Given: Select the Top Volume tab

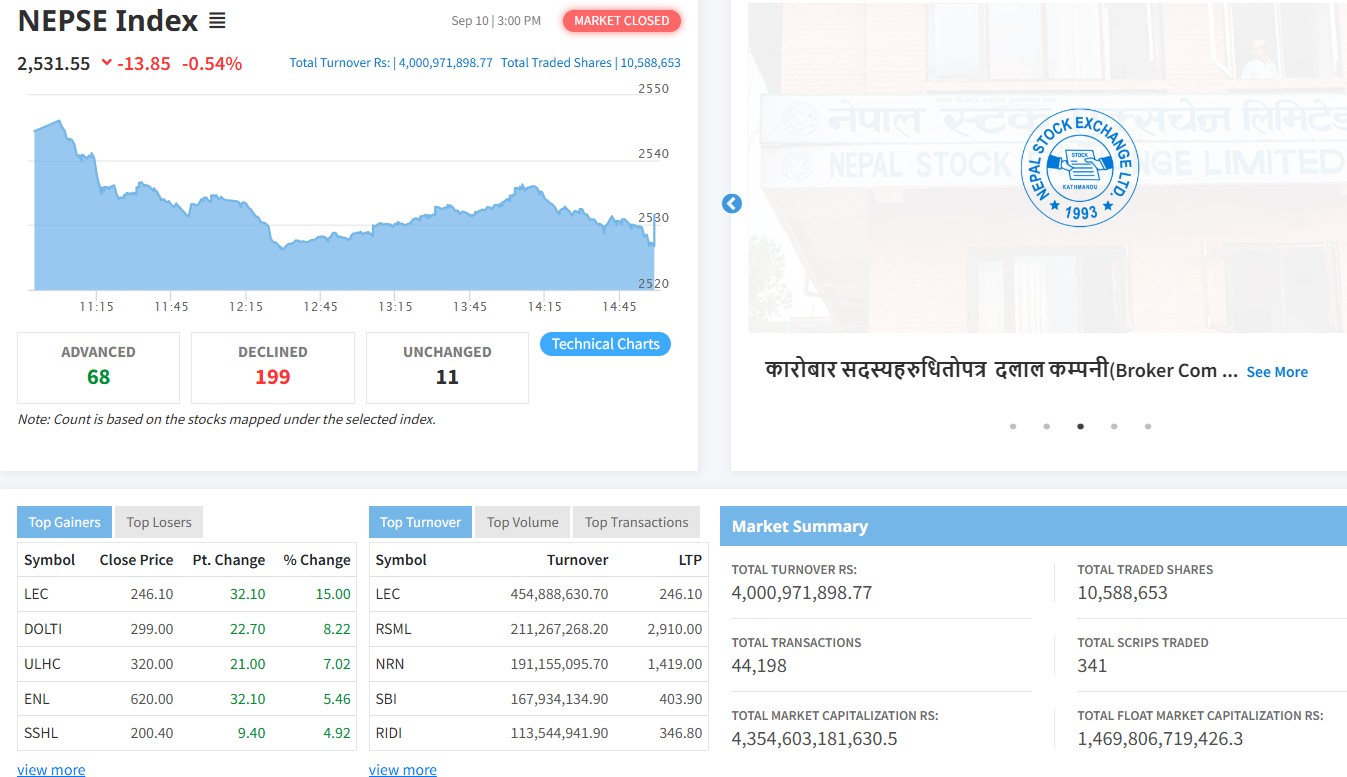Looking at the screenshot, I should (x=523, y=522).
